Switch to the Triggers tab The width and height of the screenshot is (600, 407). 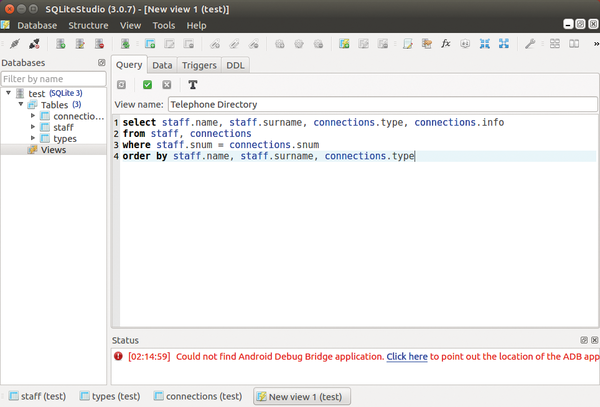coord(199,65)
